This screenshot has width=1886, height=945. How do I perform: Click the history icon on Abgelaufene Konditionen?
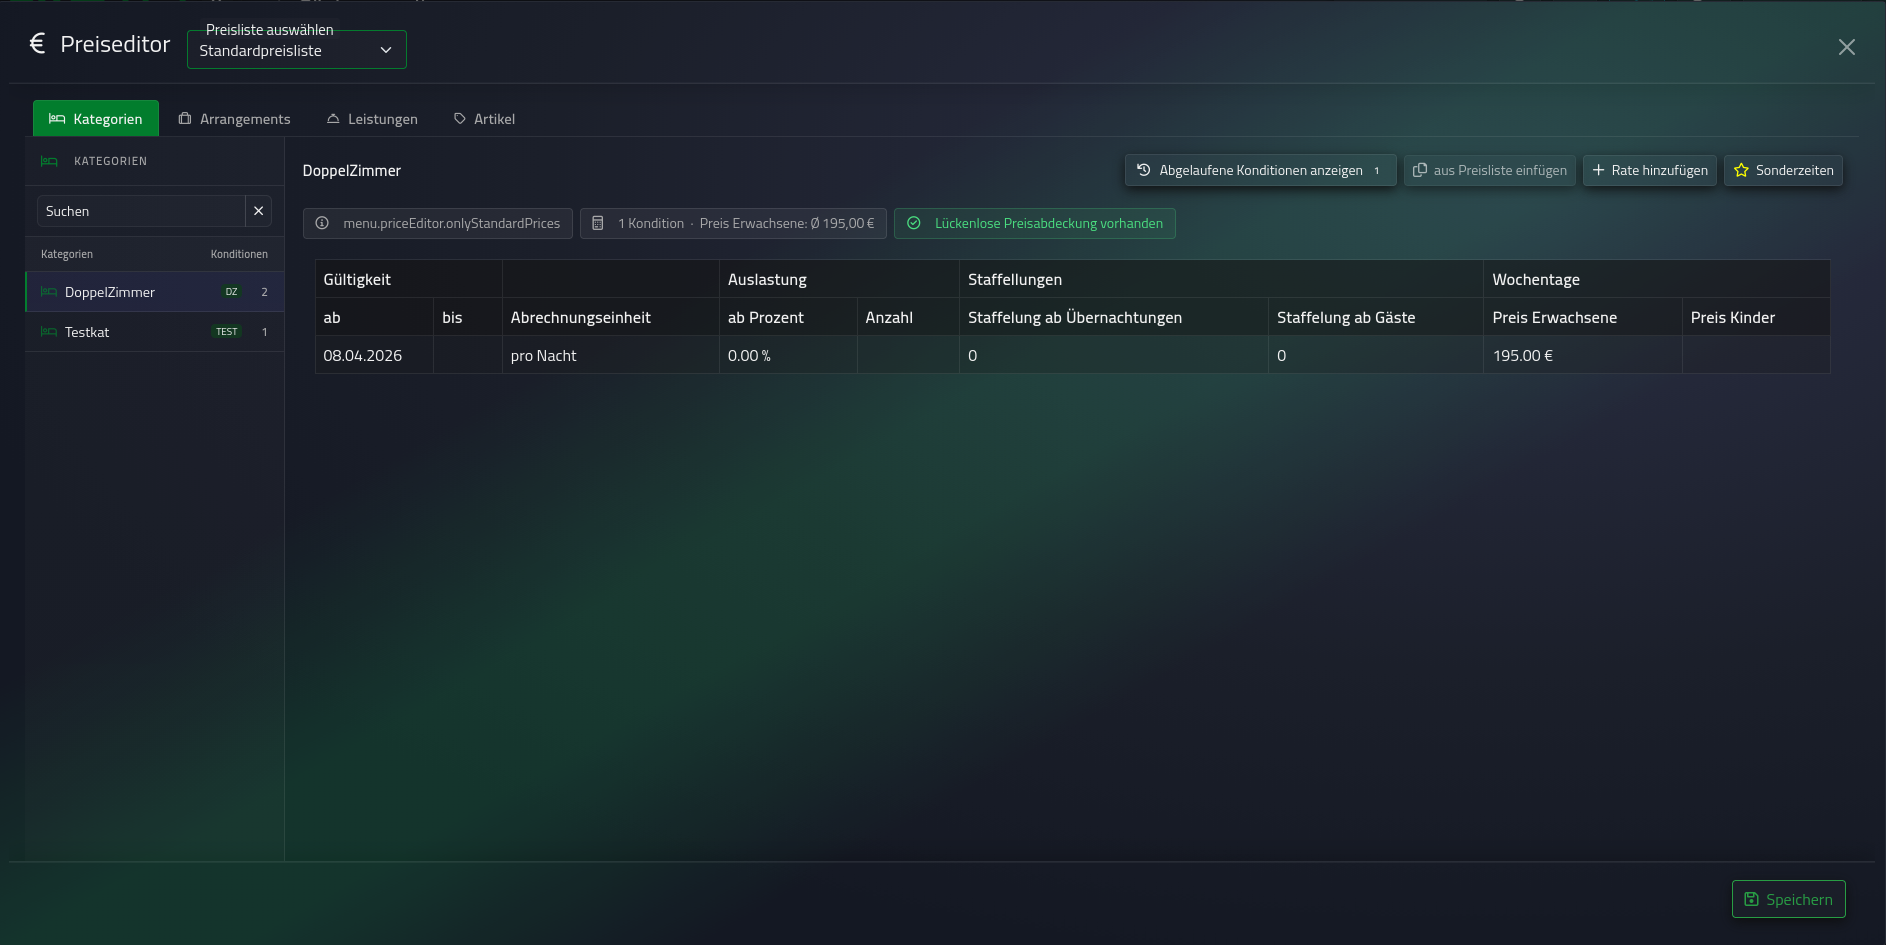point(1144,170)
